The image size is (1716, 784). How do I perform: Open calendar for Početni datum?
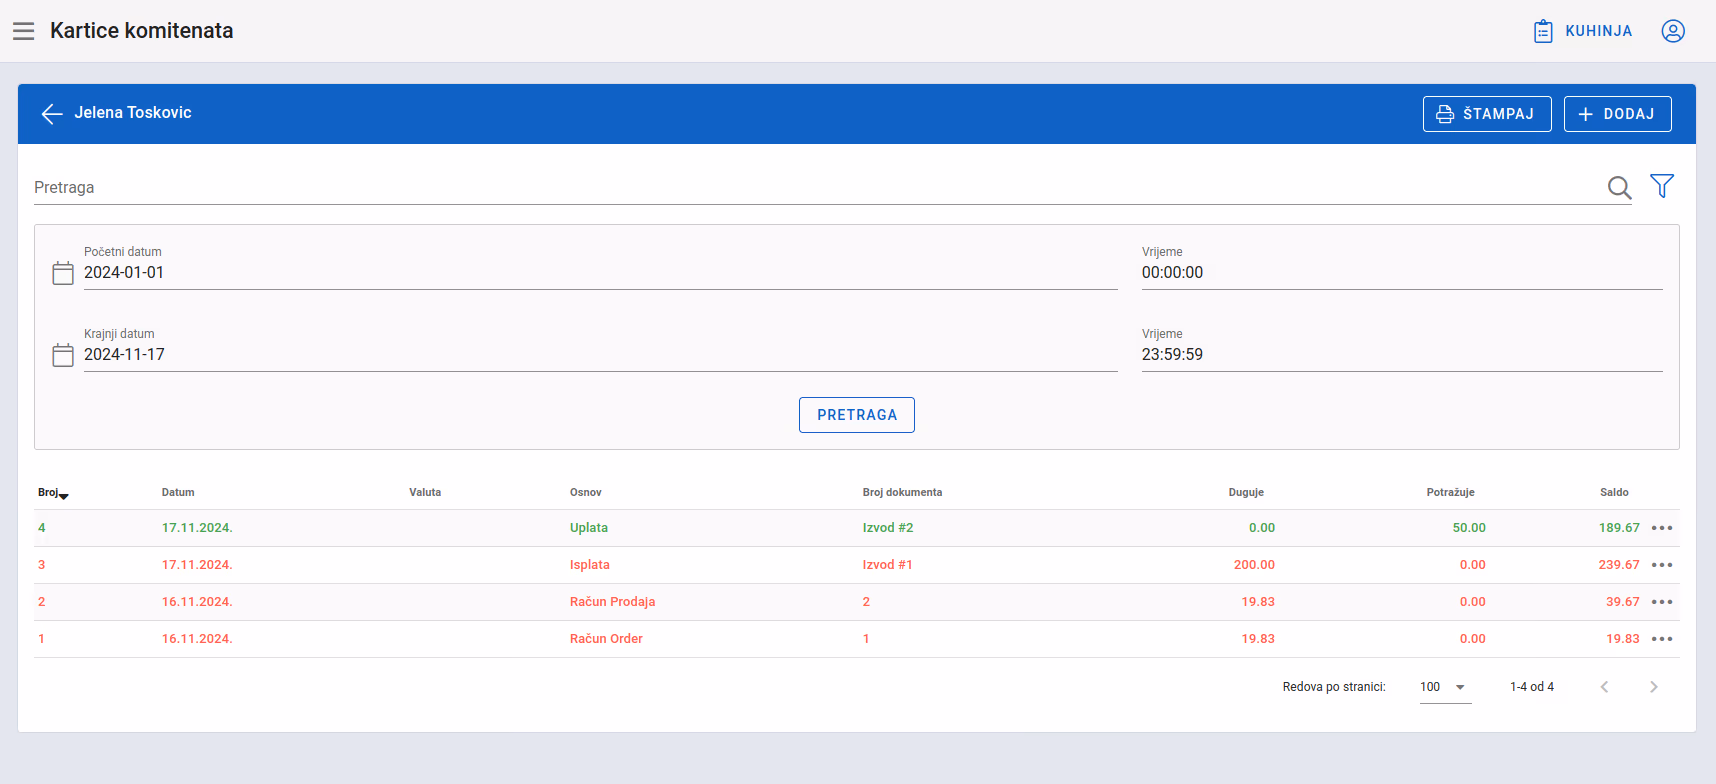coord(63,273)
